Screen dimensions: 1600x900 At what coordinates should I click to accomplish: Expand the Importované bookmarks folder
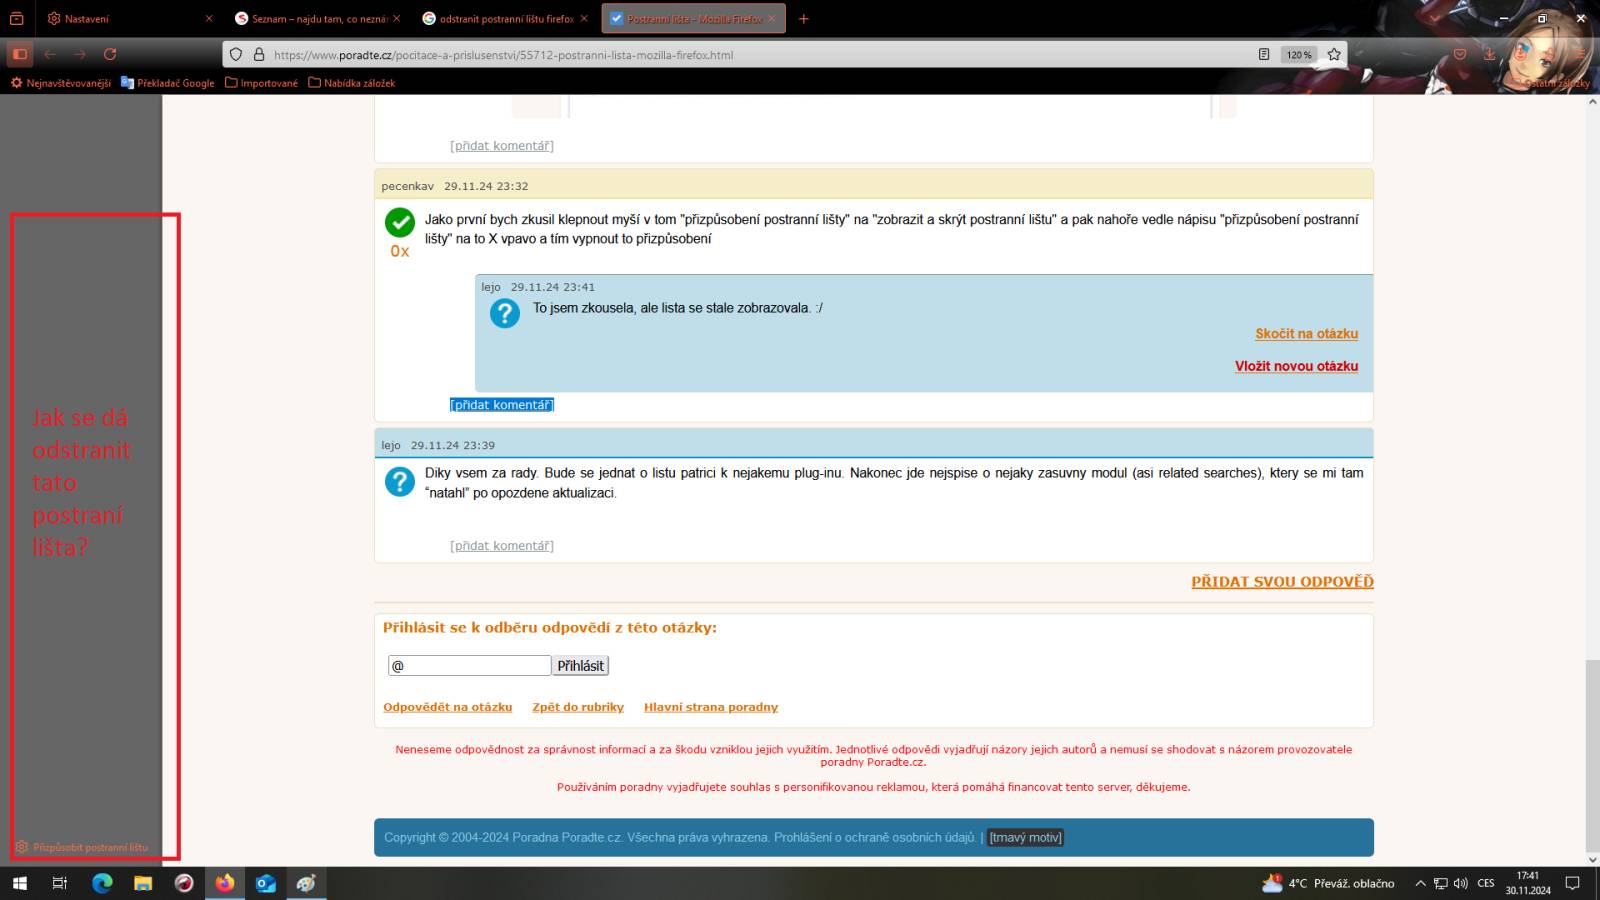click(x=261, y=83)
